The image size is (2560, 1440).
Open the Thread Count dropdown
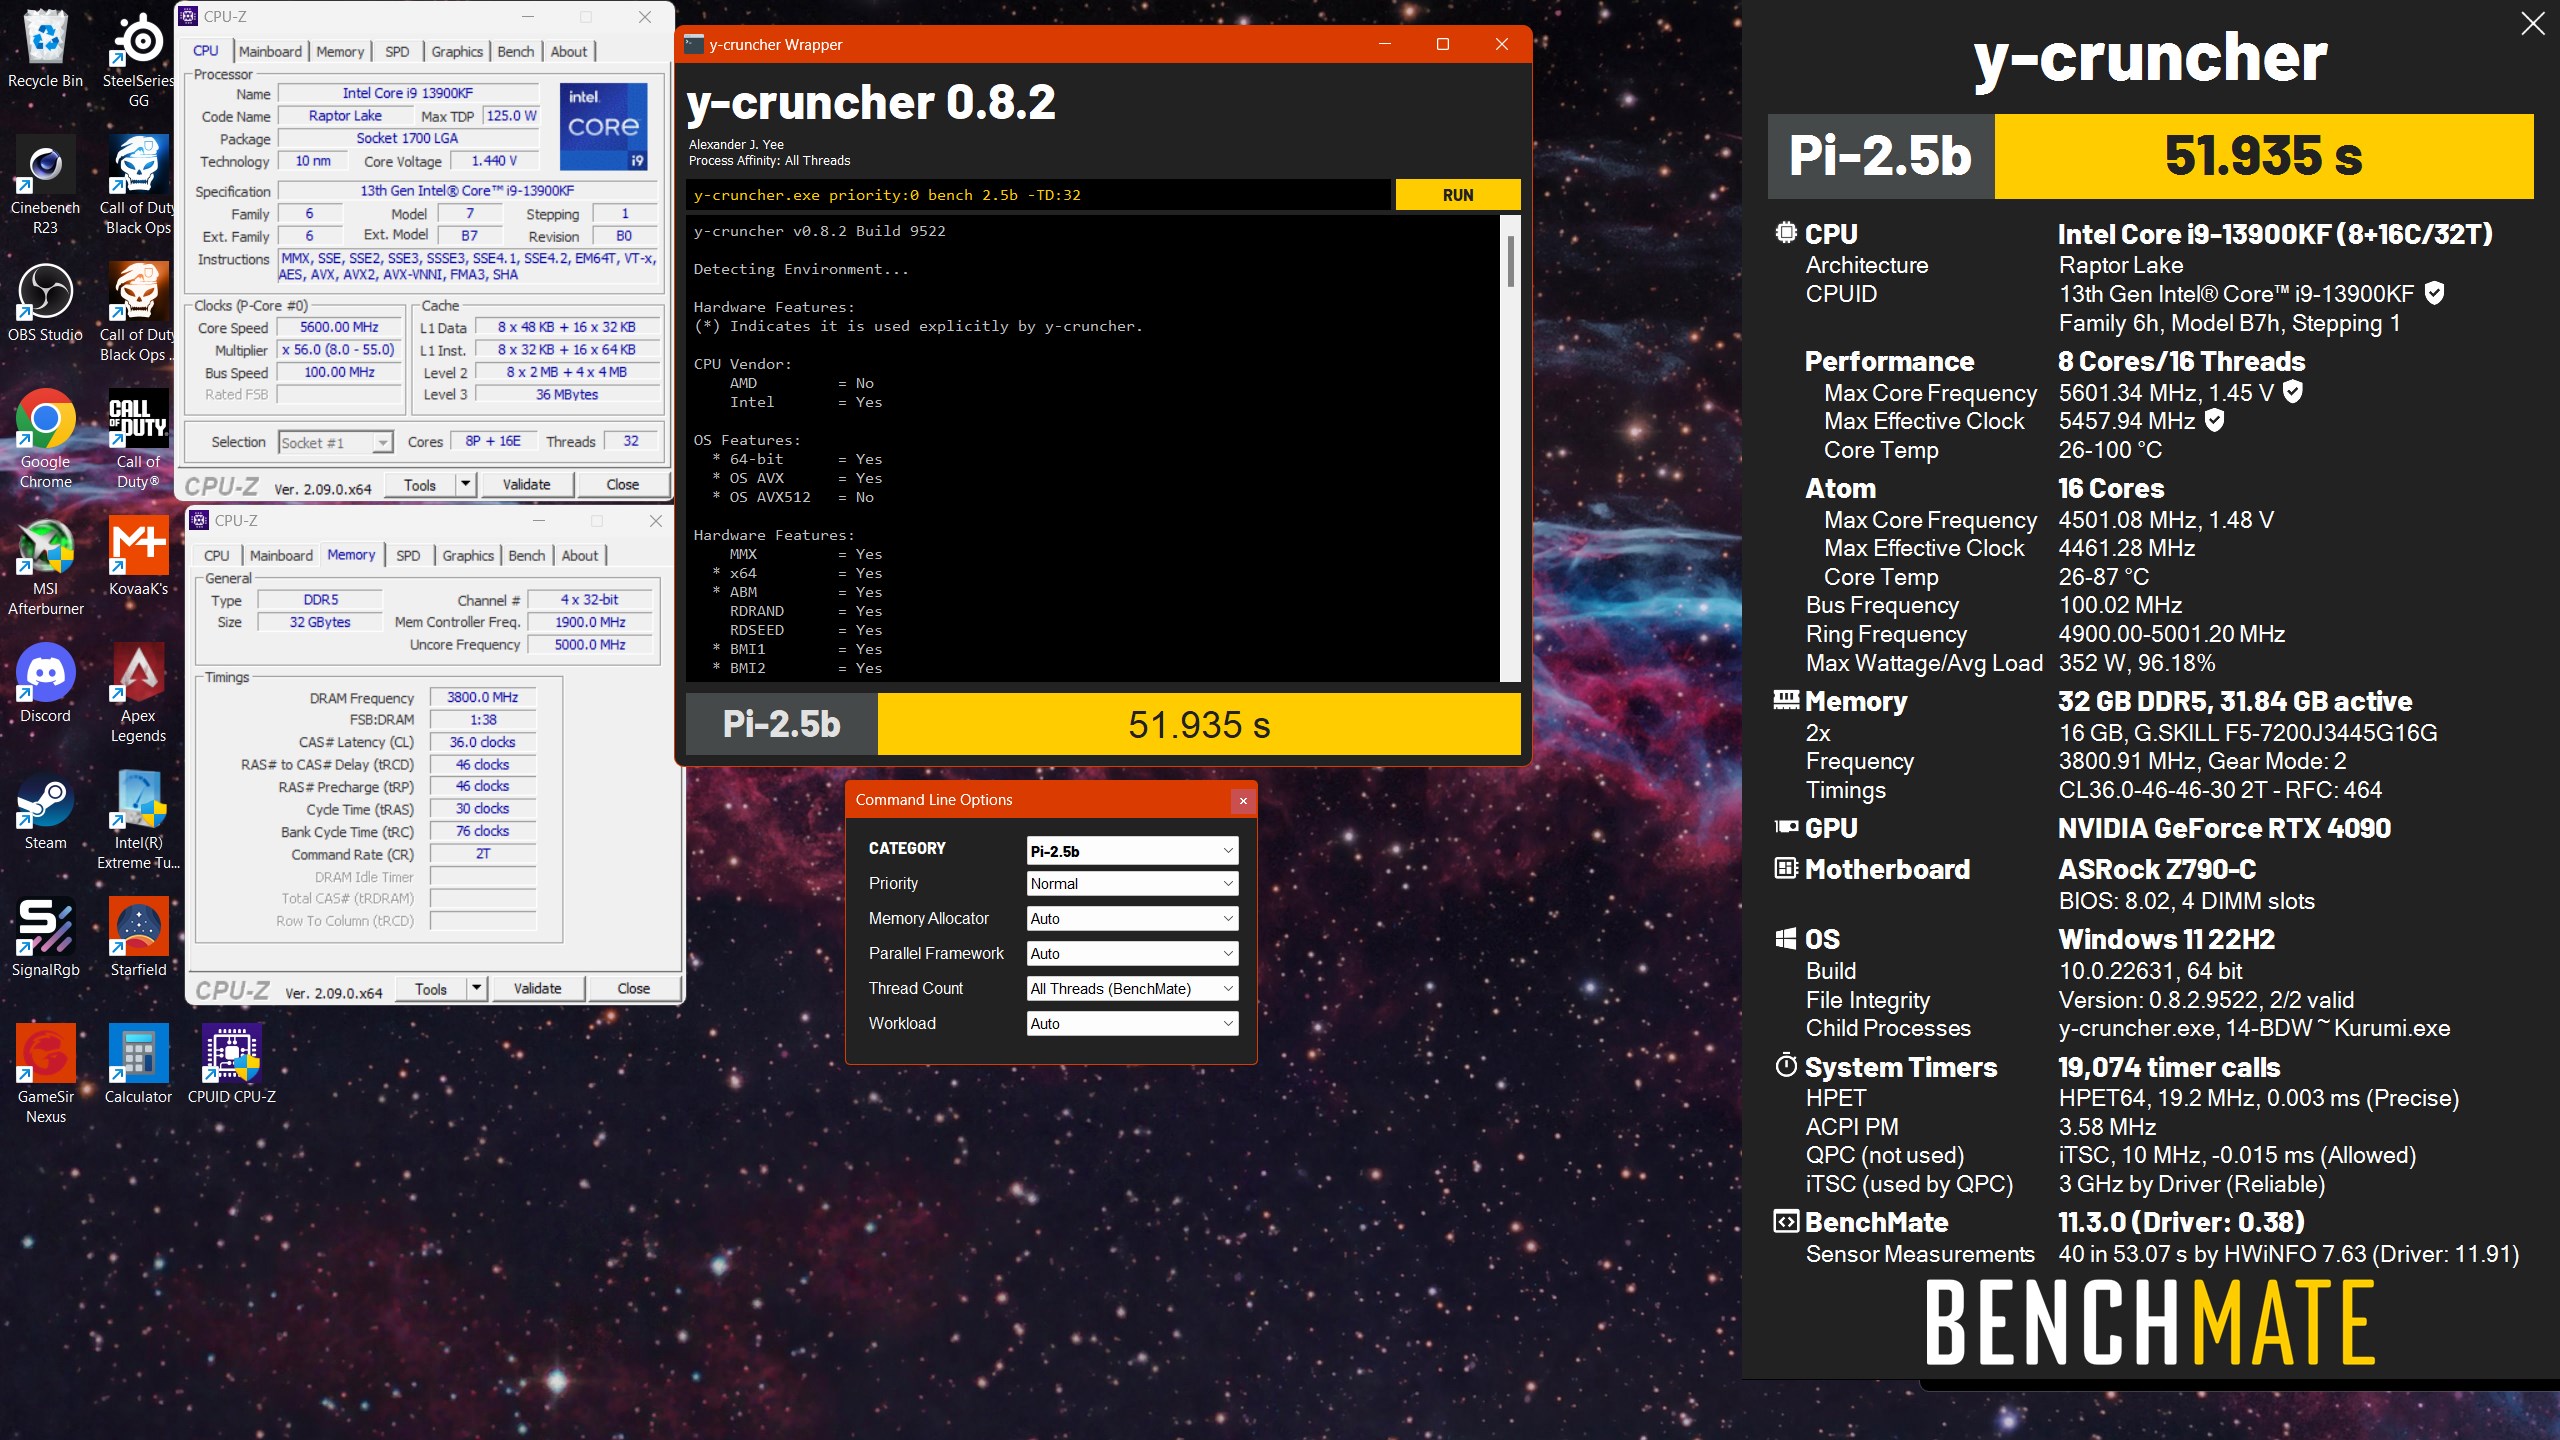coord(1132,989)
